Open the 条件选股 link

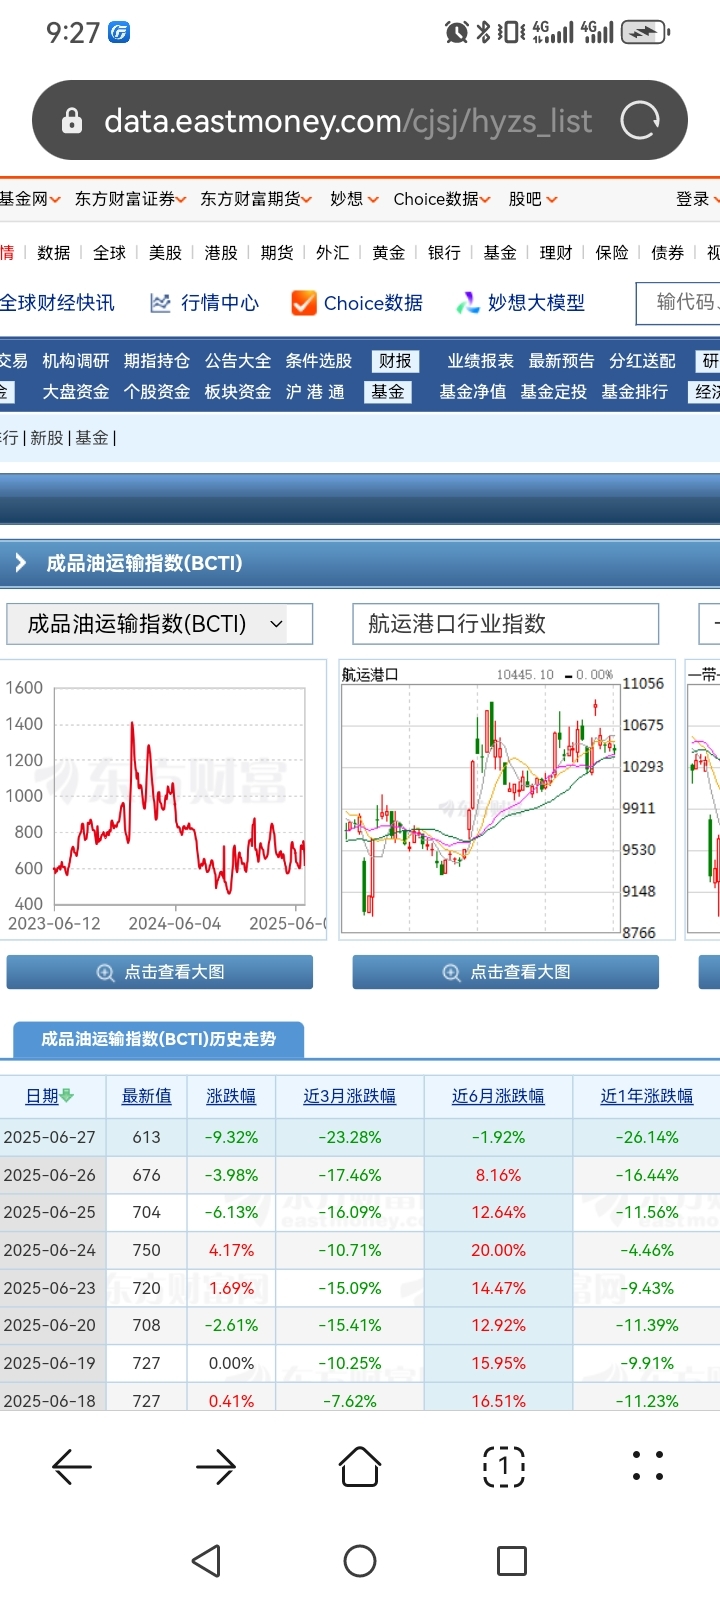[x=319, y=361]
